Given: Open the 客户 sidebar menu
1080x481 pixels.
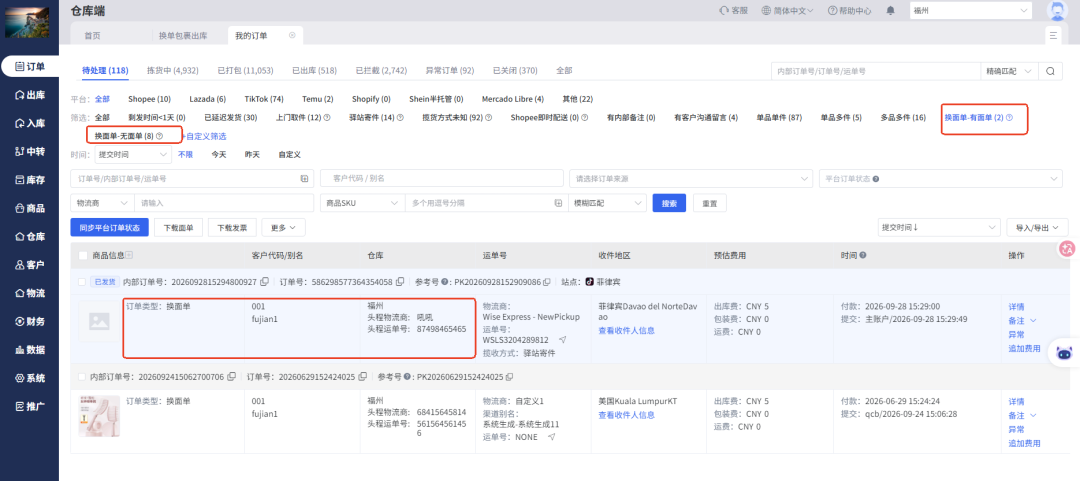Looking at the screenshot, I should coord(30,265).
